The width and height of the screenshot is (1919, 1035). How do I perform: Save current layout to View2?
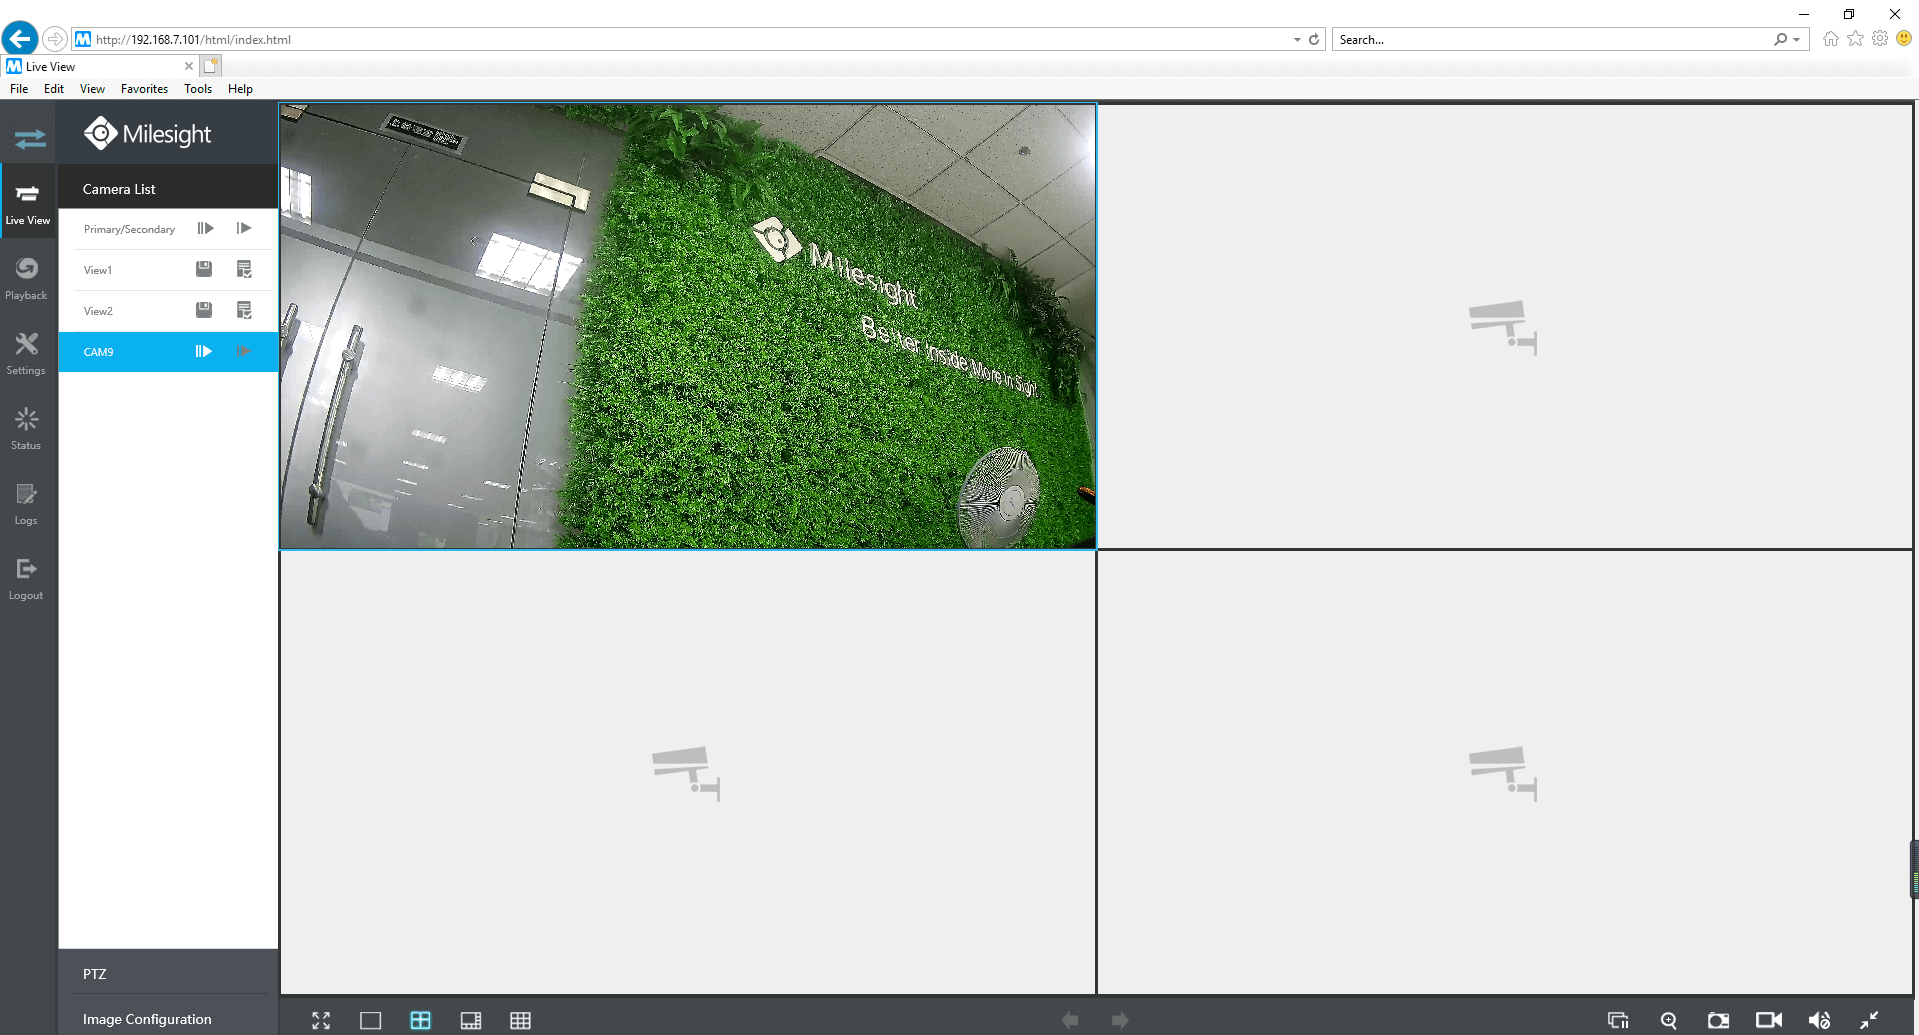tap(204, 310)
